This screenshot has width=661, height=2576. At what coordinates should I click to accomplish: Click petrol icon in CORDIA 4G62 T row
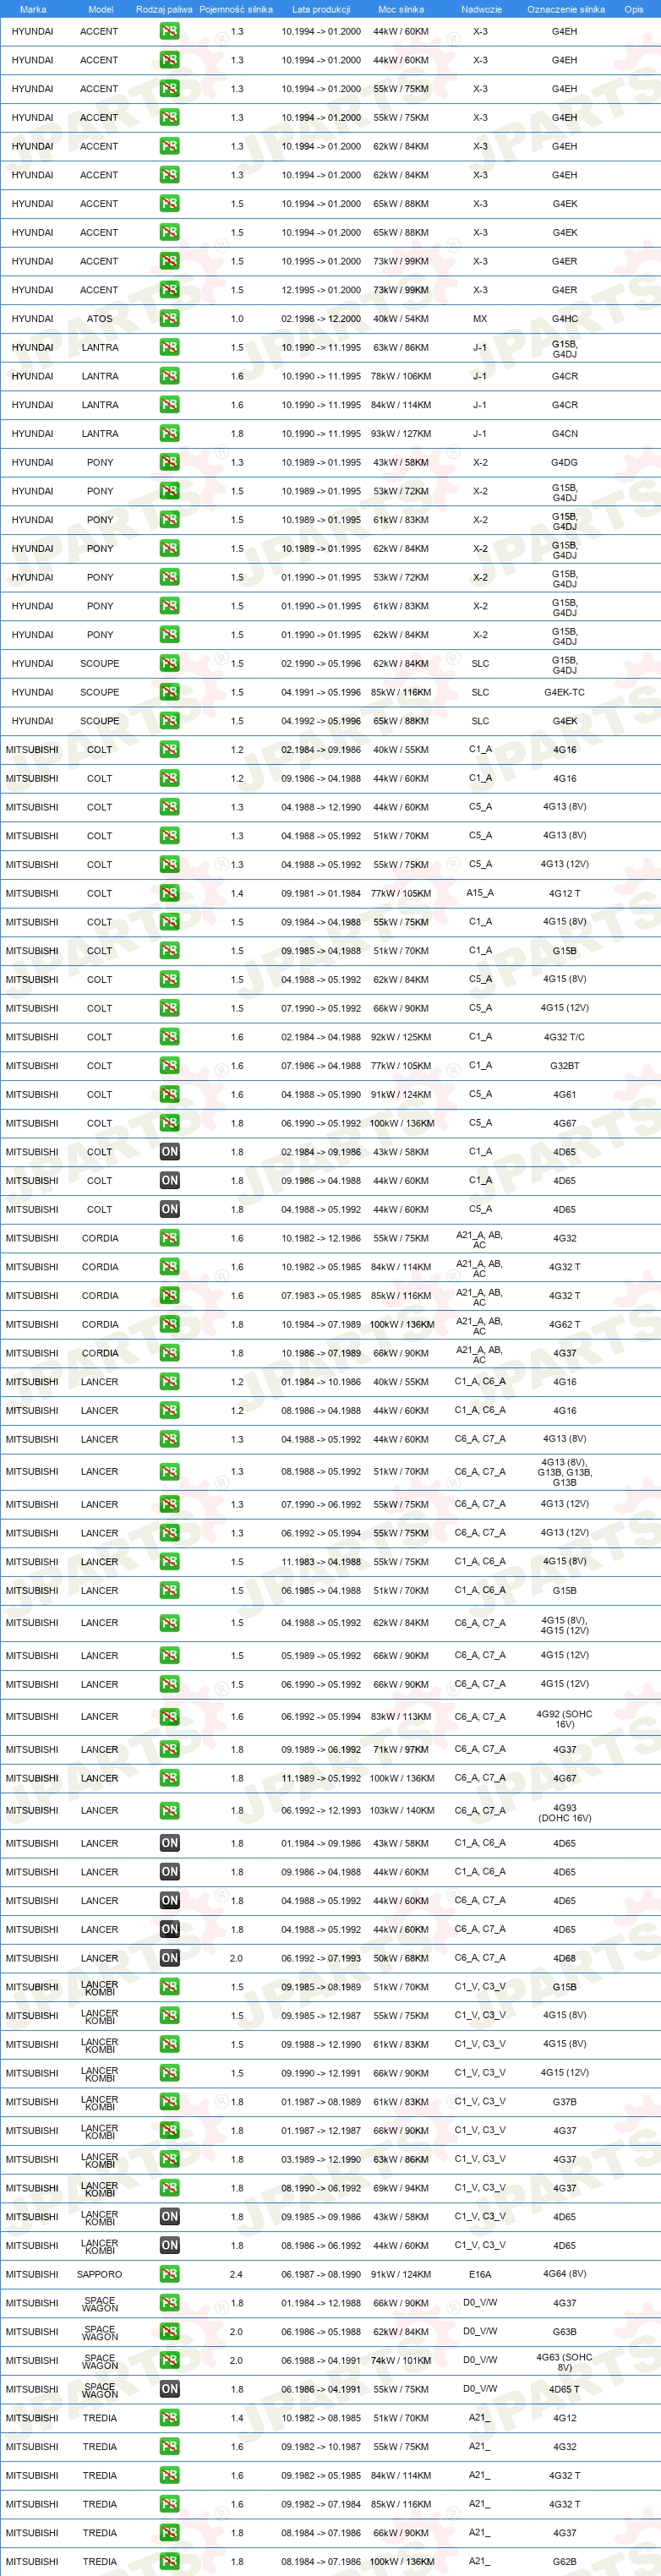[170, 1324]
